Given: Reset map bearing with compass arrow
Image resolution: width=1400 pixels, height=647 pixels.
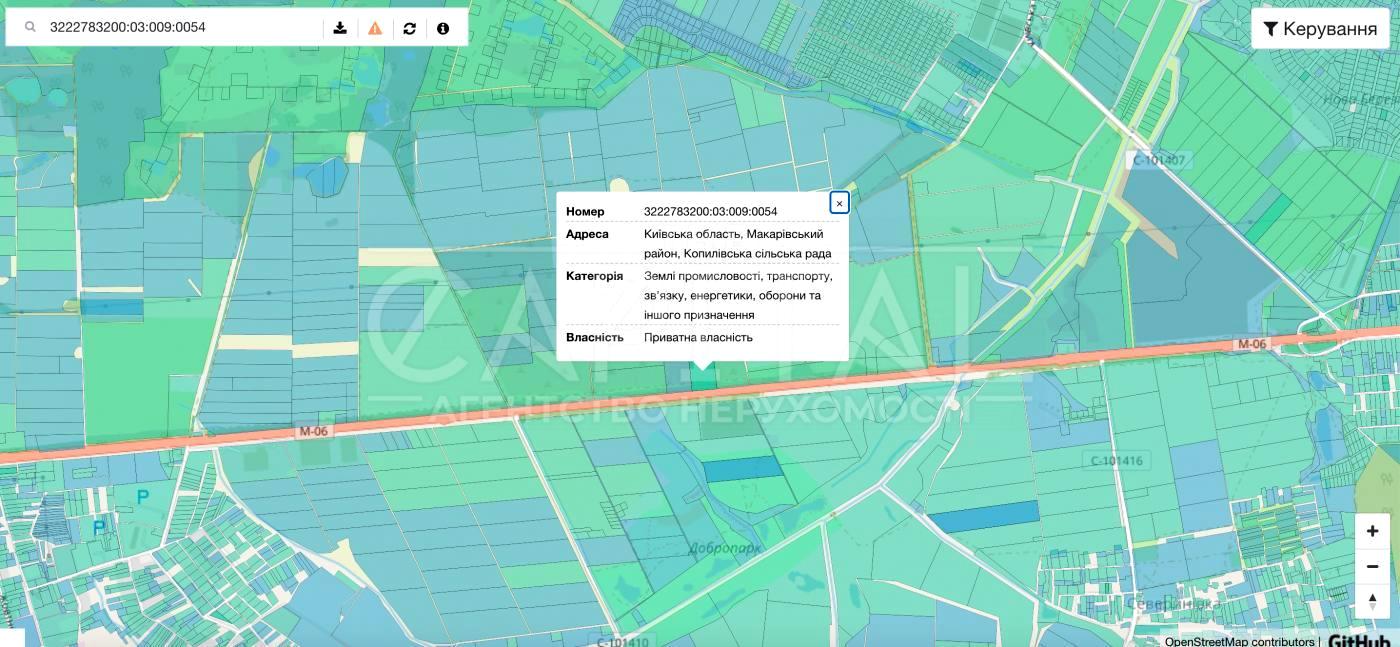Looking at the screenshot, I should [x=1372, y=601].
